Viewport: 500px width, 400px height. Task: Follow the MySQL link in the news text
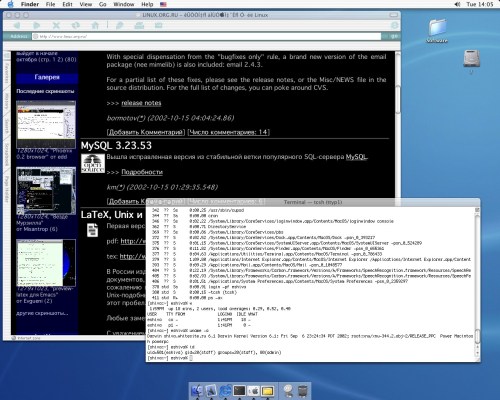point(356,157)
